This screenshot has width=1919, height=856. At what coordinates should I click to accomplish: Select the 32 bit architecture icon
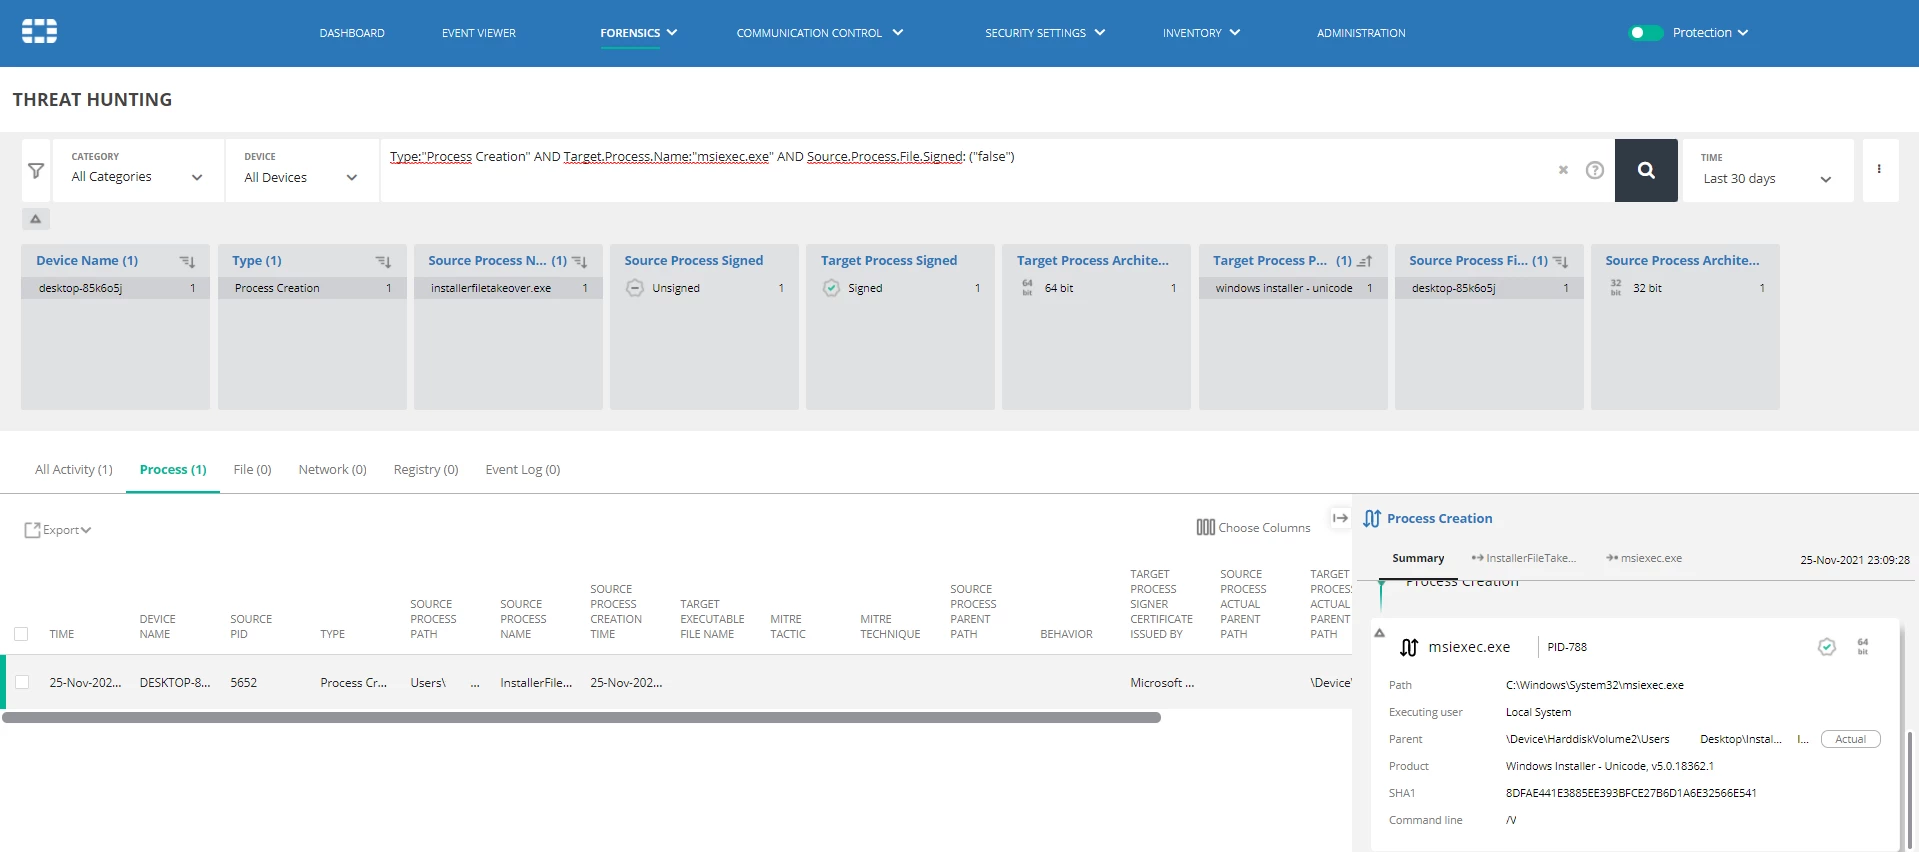coord(1616,288)
